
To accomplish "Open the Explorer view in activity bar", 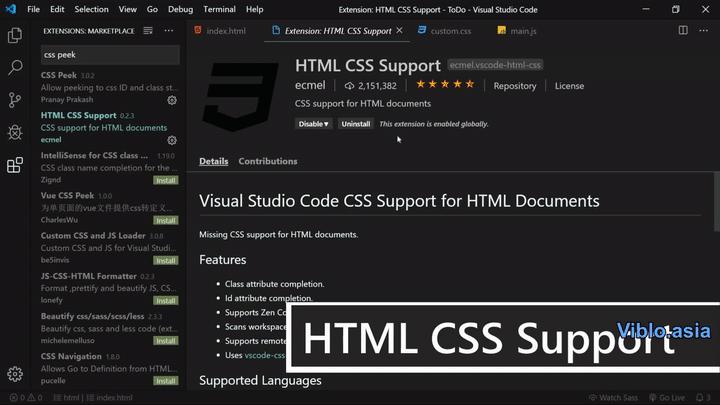I will coord(15,35).
